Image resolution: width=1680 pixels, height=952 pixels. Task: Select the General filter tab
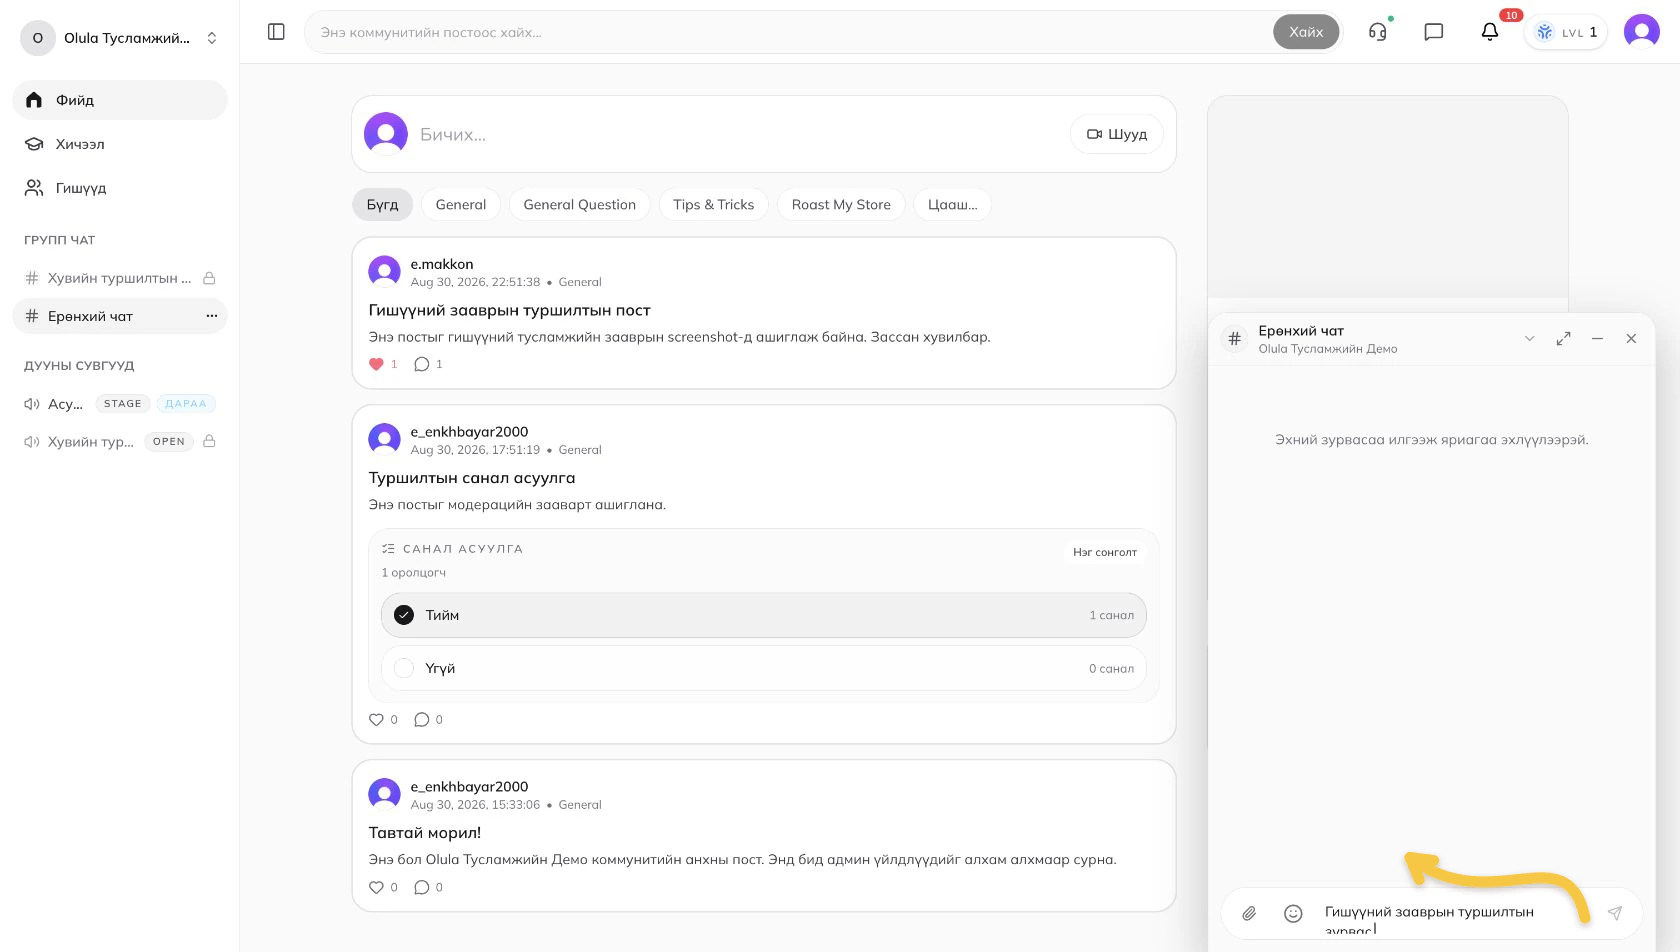point(461,204)
